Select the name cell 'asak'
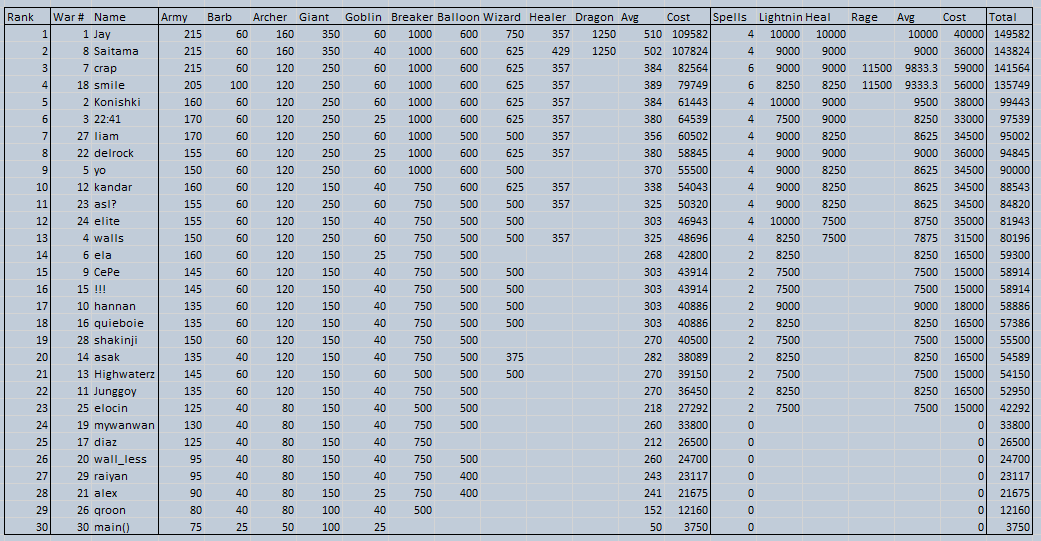This screenshot has width=1041, height=541. [x=106, y=357]
